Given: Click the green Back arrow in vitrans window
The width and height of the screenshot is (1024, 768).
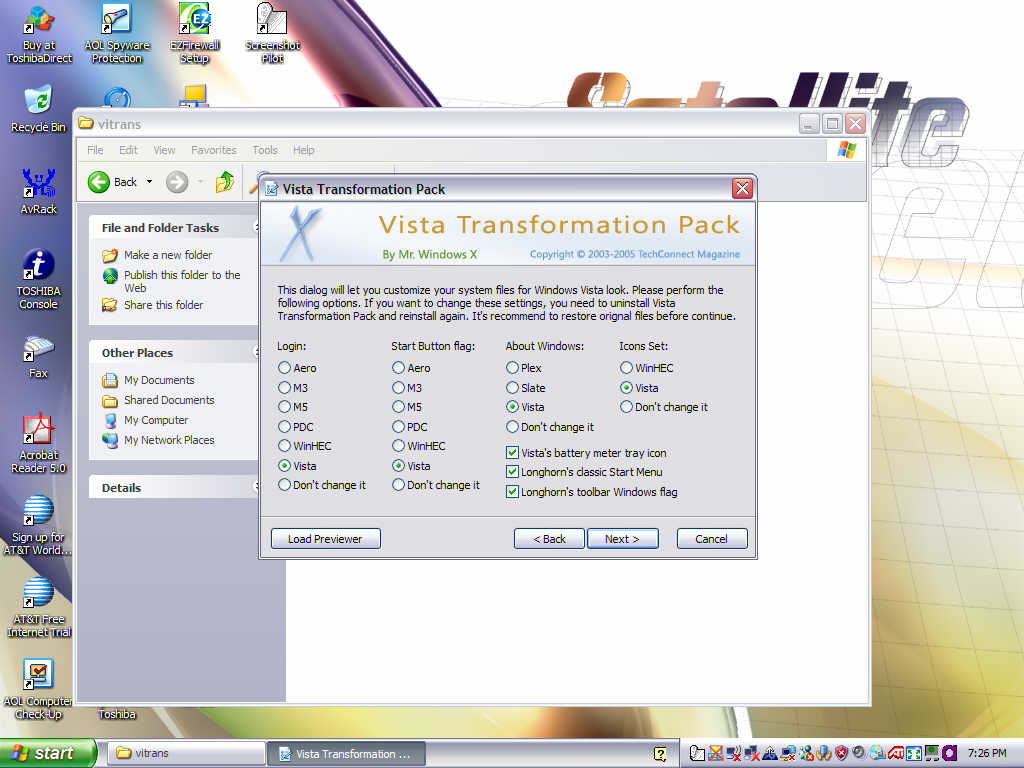Looking at the screenshot, I should coord(99,182).
